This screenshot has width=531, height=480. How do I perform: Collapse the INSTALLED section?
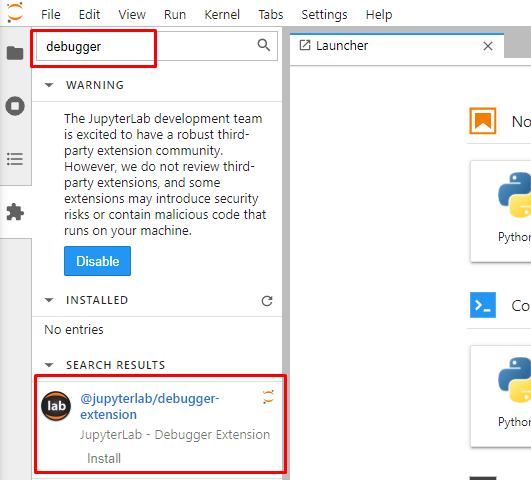coord(49,300)
